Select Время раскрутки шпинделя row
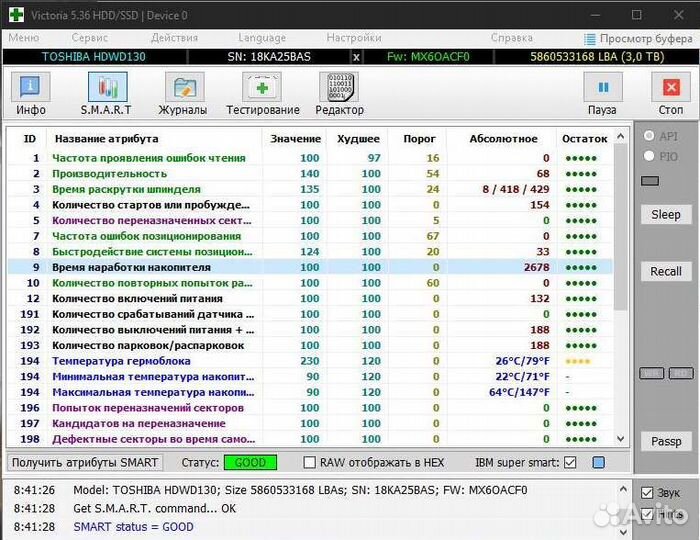Screen dimensions: 700x540 click(x=310, y=189)
